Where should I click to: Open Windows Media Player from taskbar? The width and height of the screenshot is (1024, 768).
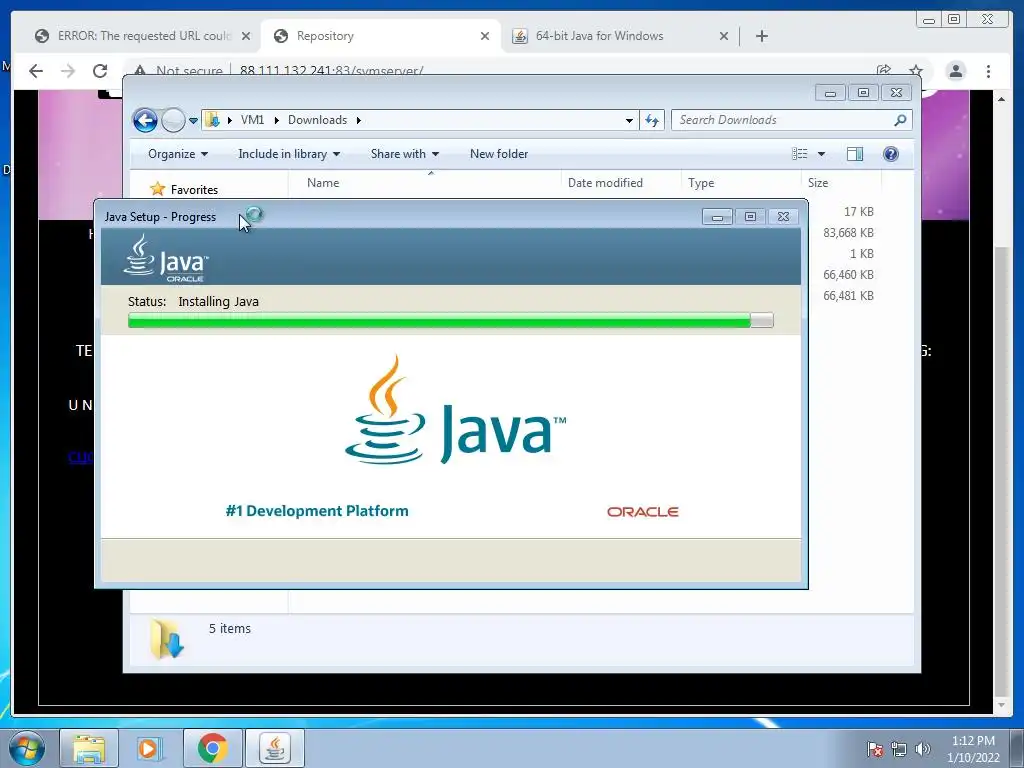[x=149, y=748]
